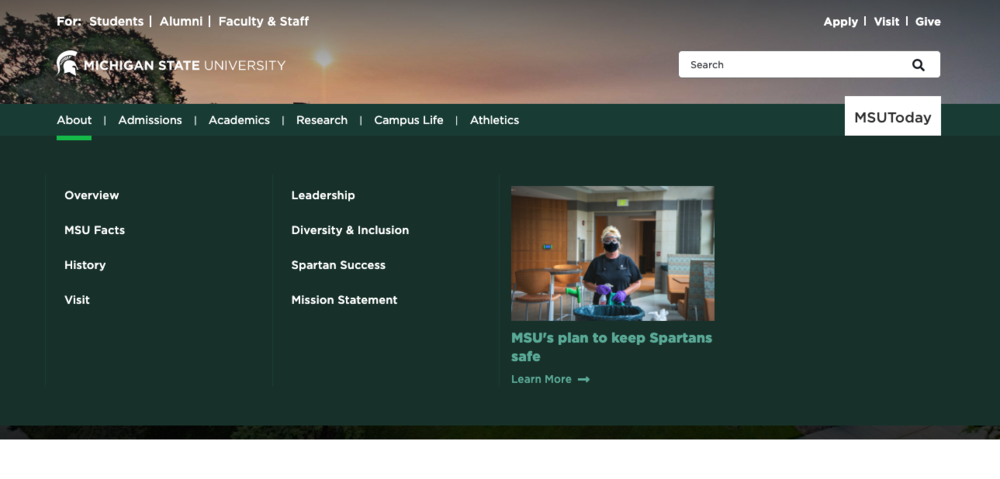Select History in the About submenu
1000x479 pixels.
coord(85,265)
